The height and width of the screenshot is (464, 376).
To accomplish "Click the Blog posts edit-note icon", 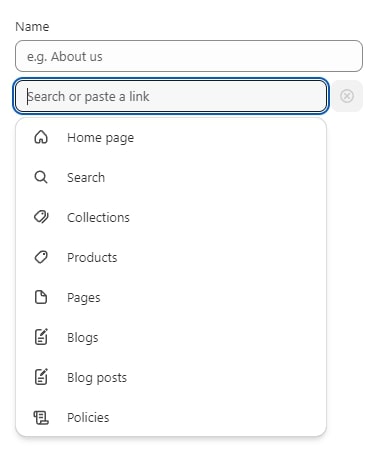I will click(41, 377).
